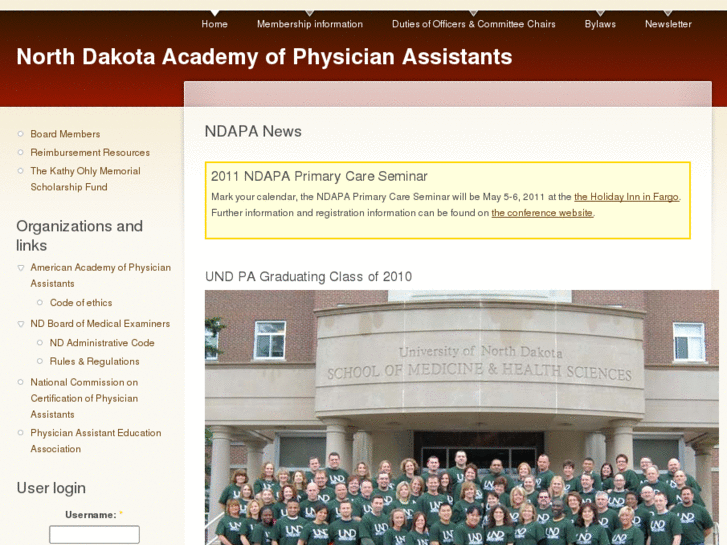This screenshot has height=545, width=727.
Task: Open the Bylaws menu item
Action: [600, 24]
